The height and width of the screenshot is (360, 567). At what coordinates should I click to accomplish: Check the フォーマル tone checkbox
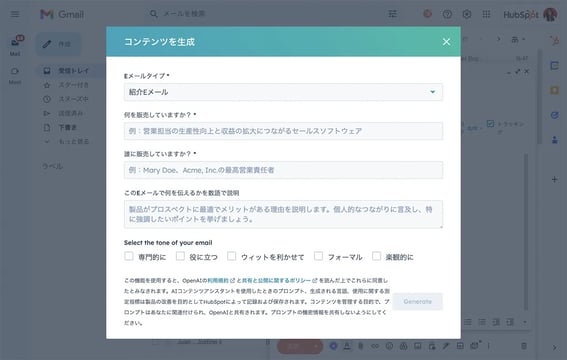click(x=318, y=256)
